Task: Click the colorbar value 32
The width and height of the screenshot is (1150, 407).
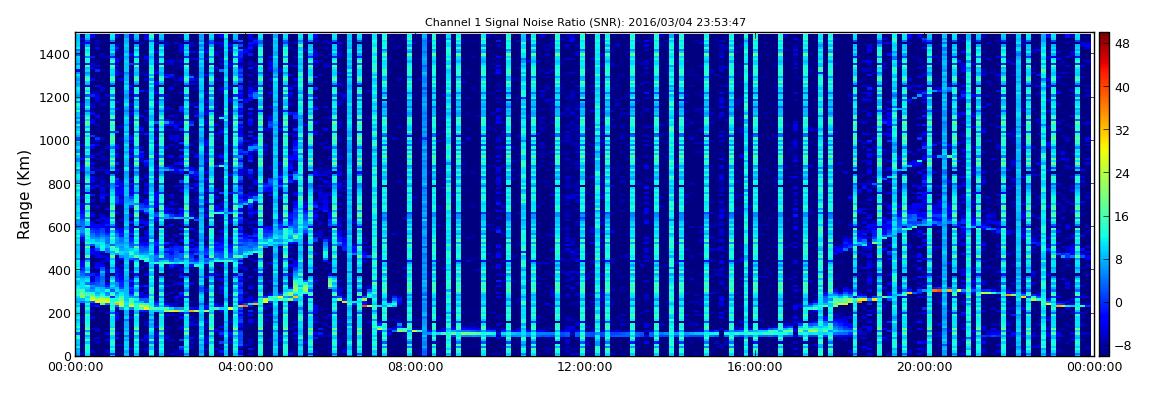Action: tap(1122, 130)
